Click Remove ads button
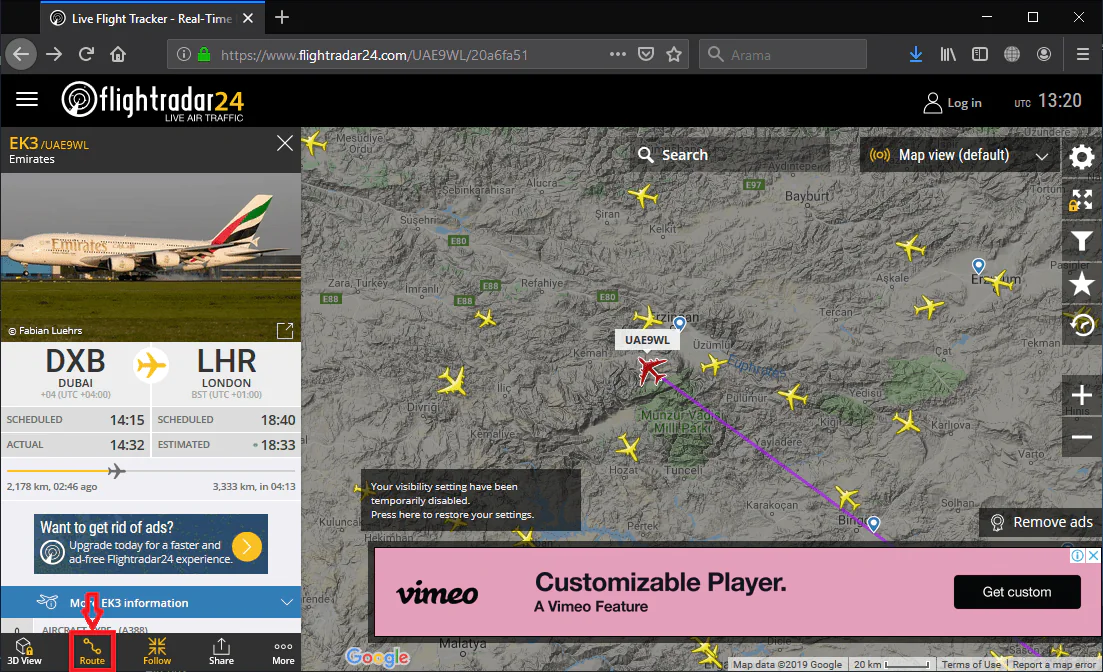The width and height of the screenshot is (1103, 672). (1042, 522)
